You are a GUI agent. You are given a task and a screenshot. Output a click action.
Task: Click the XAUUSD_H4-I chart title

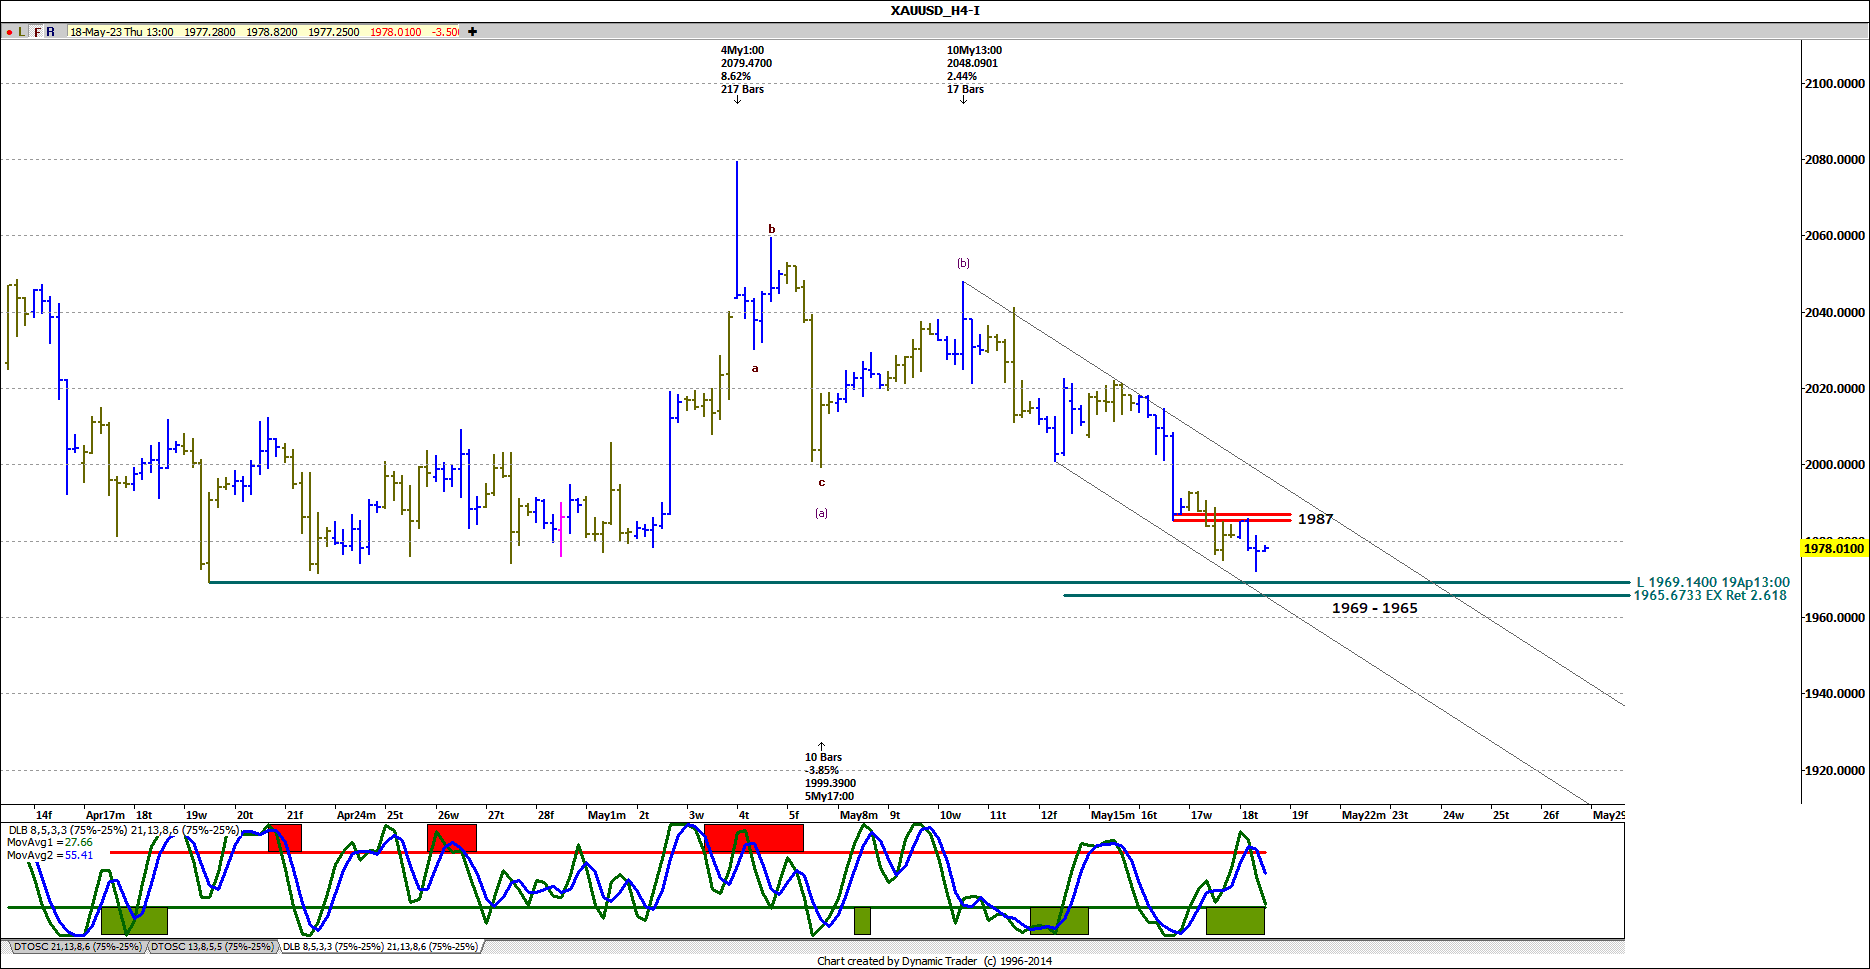pyautogui.click(x=935, y=11)
